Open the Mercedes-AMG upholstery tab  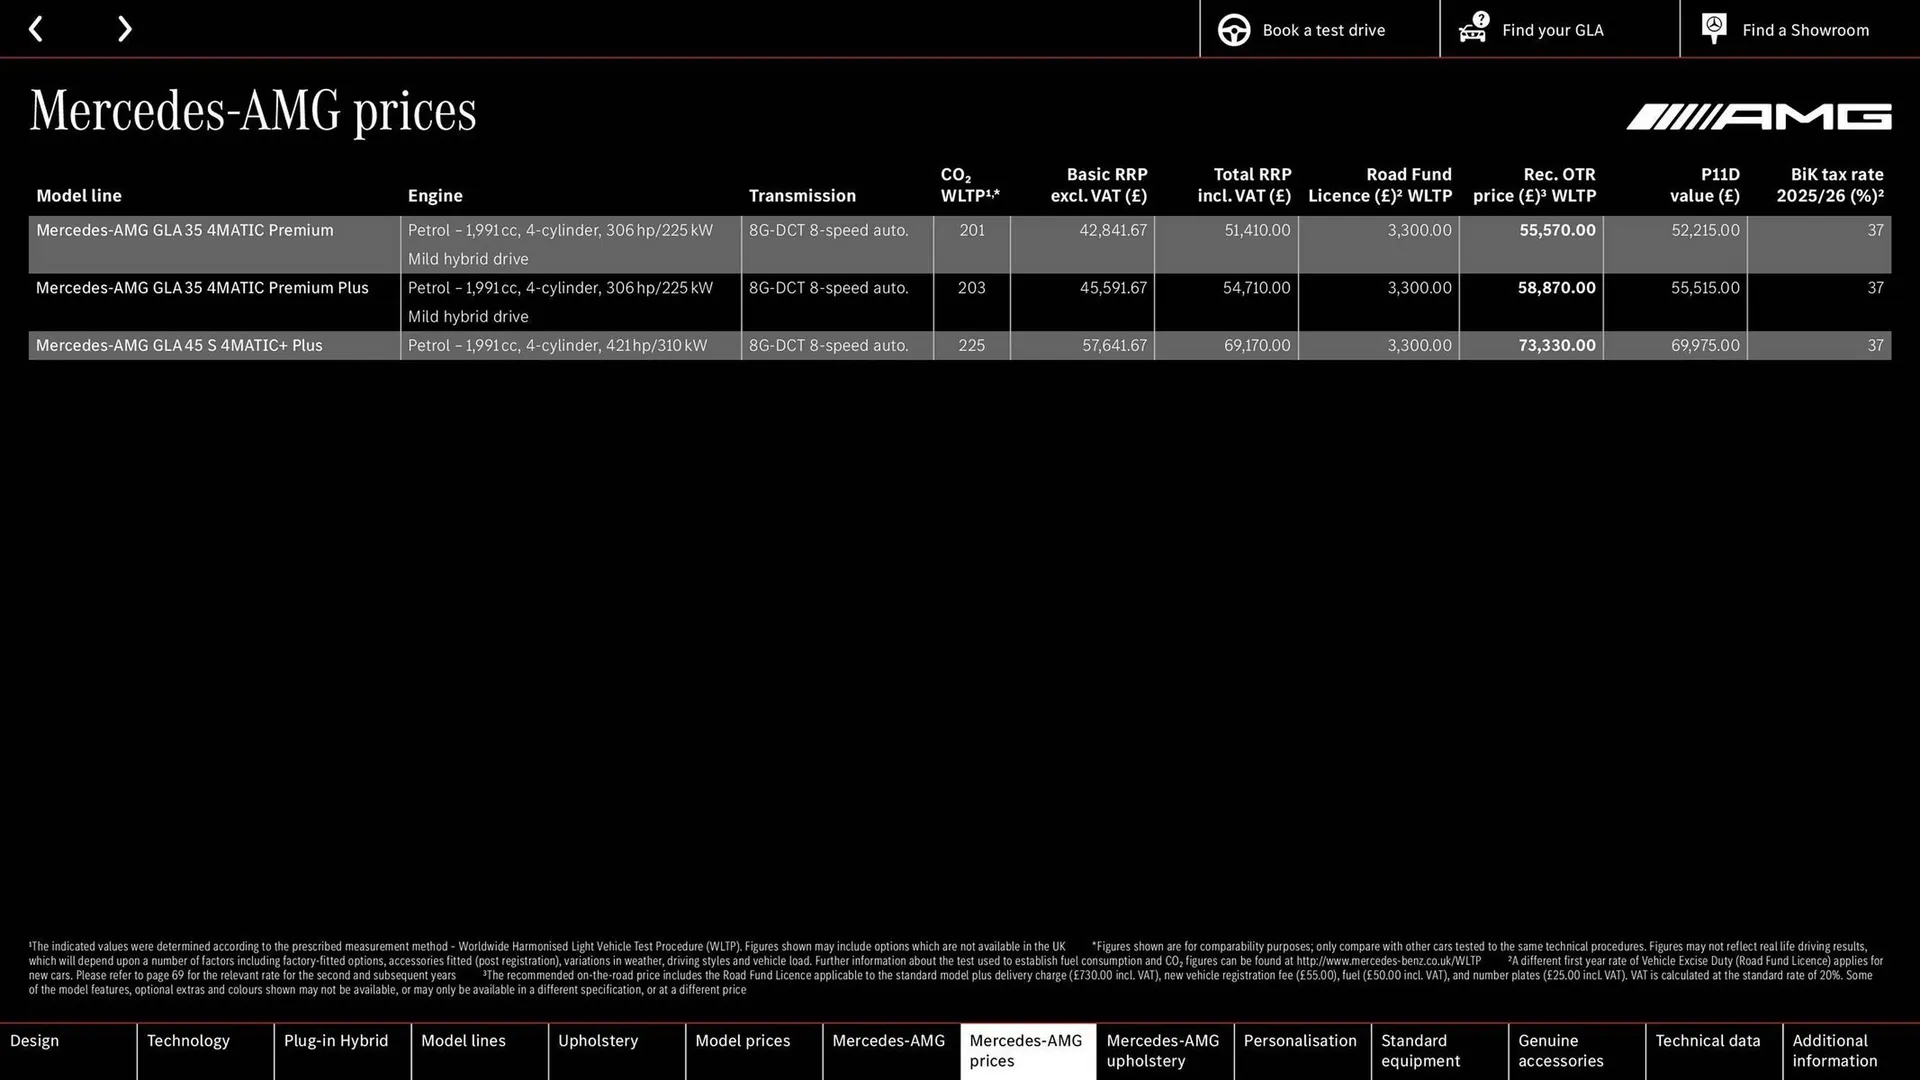pyautogui.click(x=1162, y=1051)
